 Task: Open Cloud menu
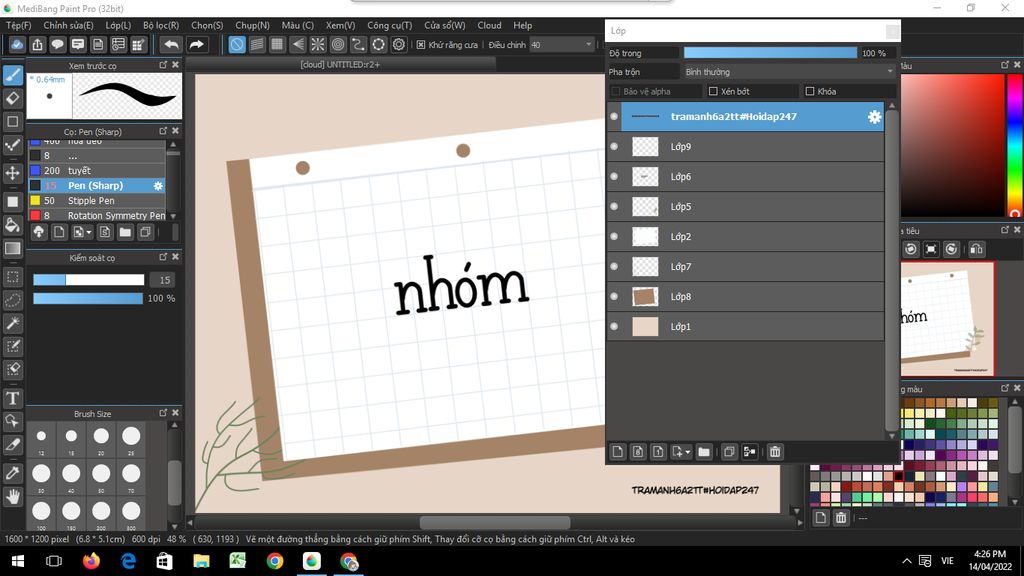(489, 25)
